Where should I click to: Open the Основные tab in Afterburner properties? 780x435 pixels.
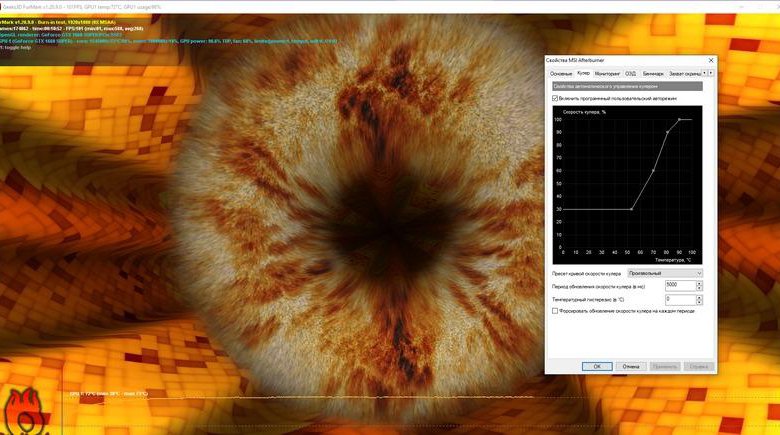pyautogui.click(x=561, y=74)
